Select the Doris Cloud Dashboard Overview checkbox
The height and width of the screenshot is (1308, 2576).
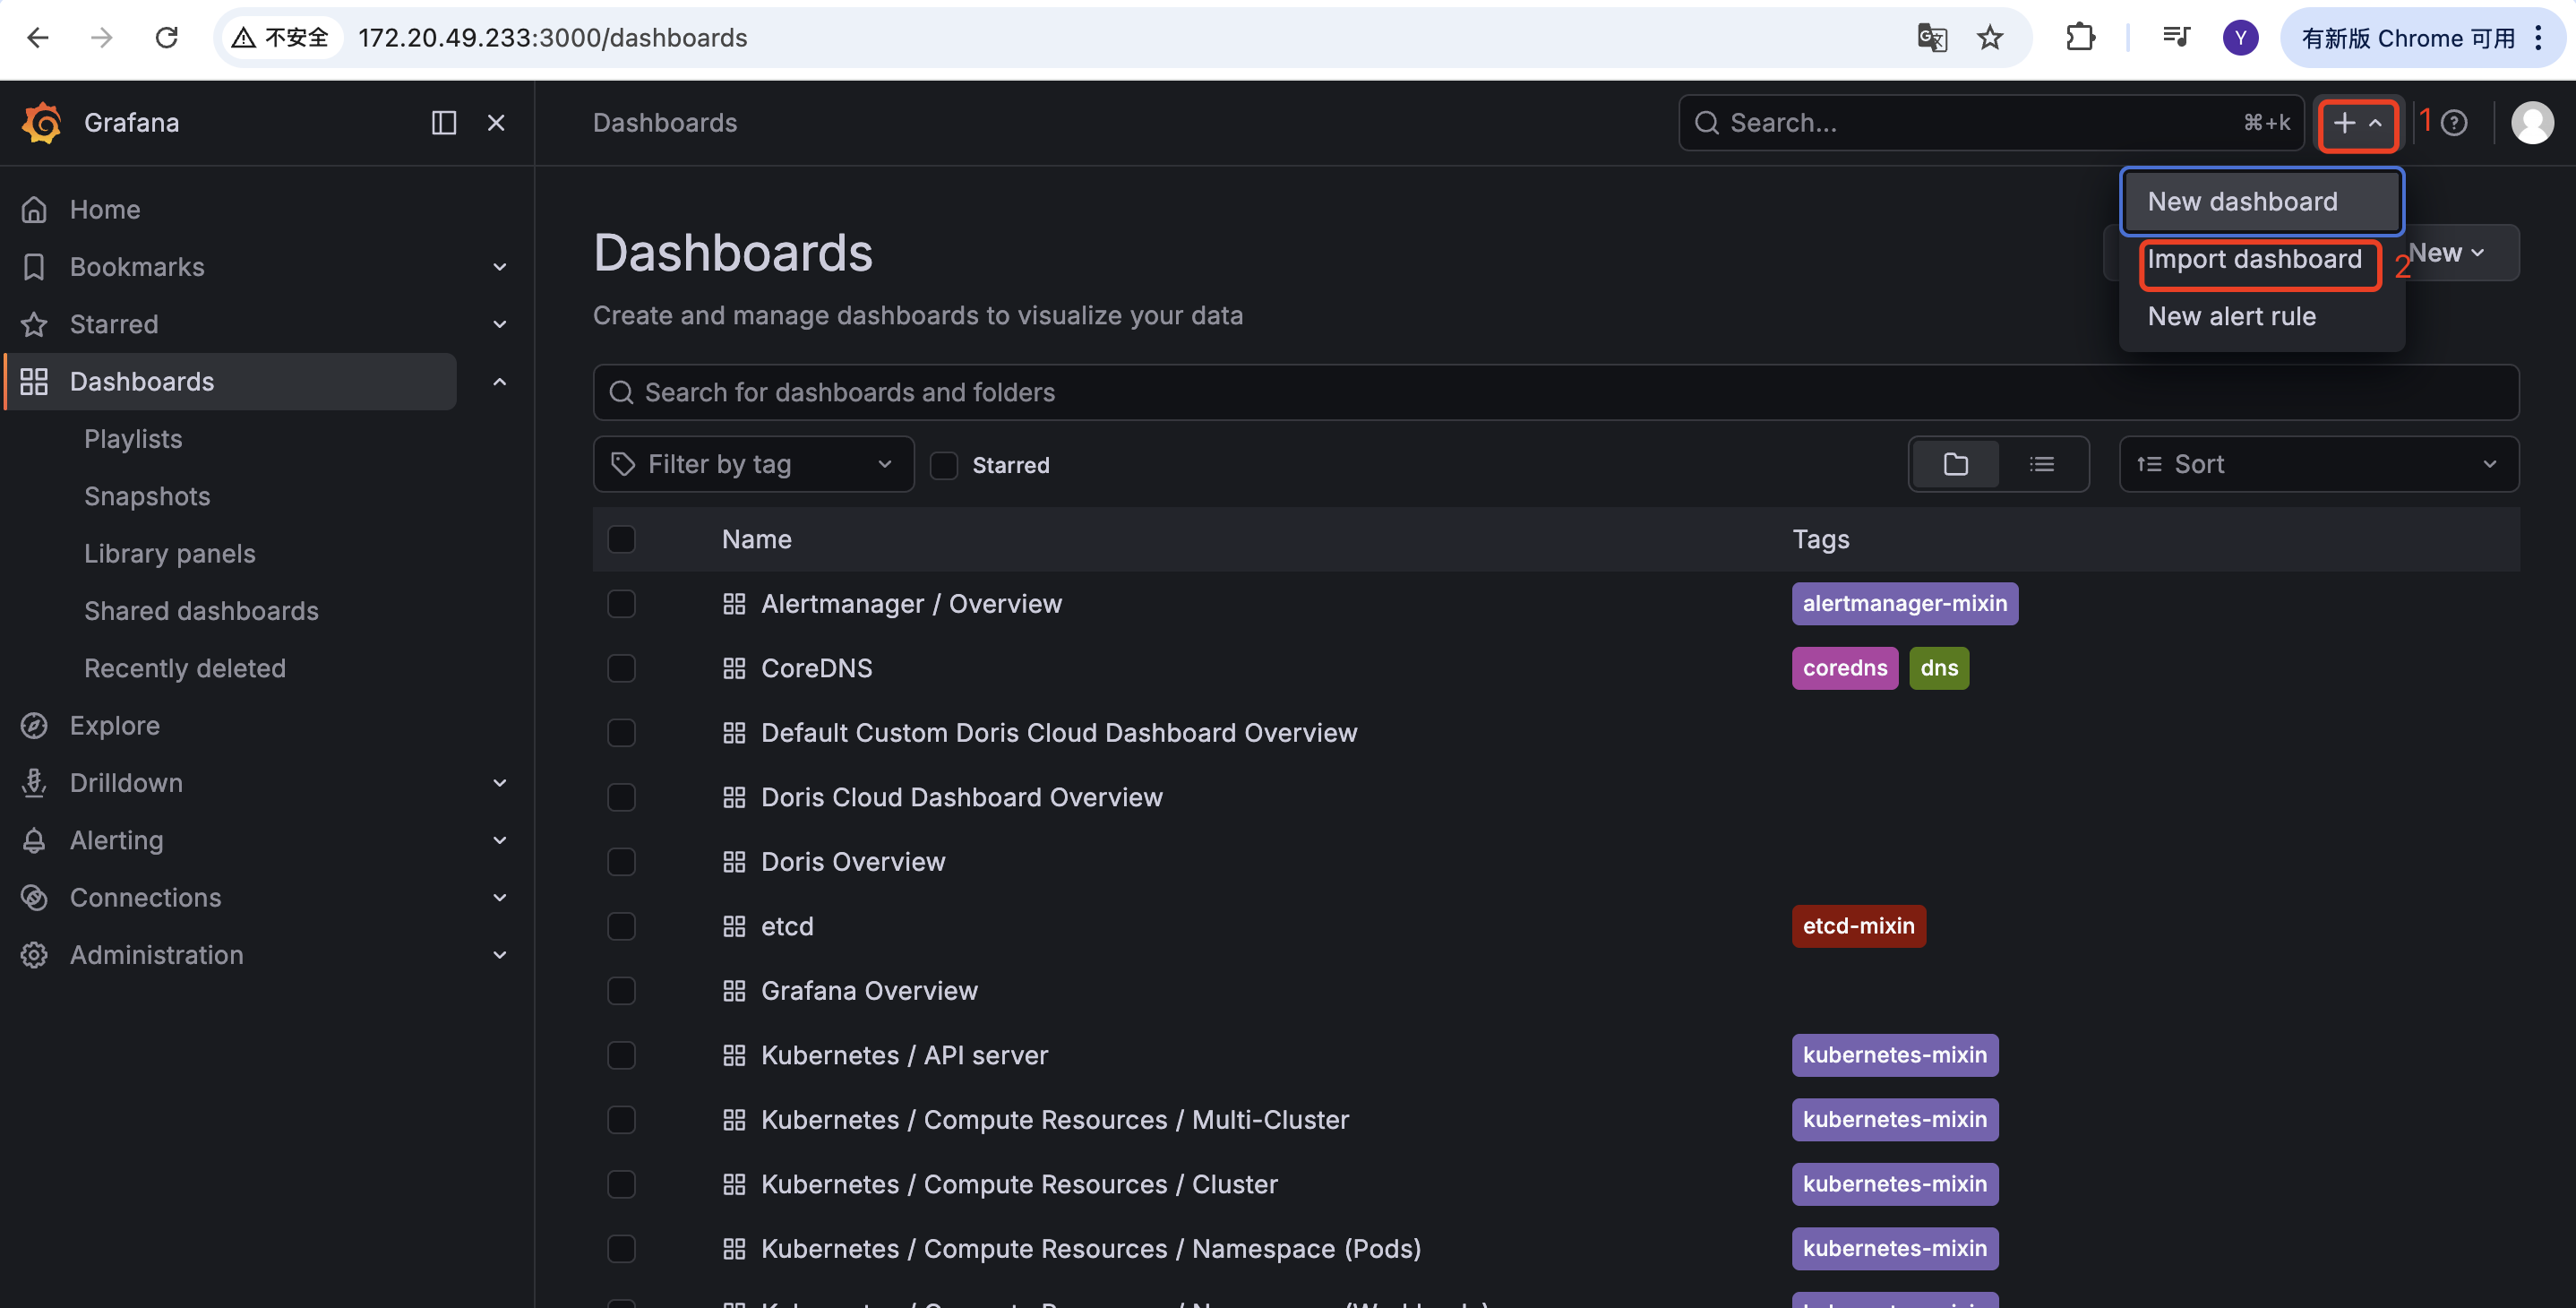pos(621,797)
